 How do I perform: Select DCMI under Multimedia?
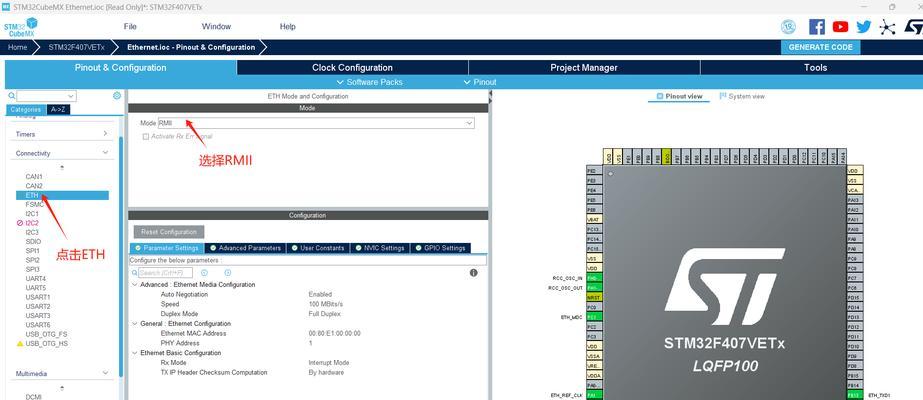[33, 397]
